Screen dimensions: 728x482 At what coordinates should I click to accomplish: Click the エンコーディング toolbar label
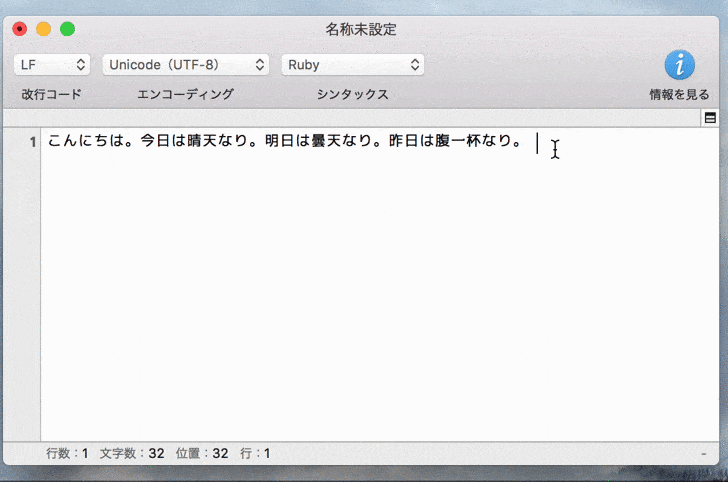(186, 94)
